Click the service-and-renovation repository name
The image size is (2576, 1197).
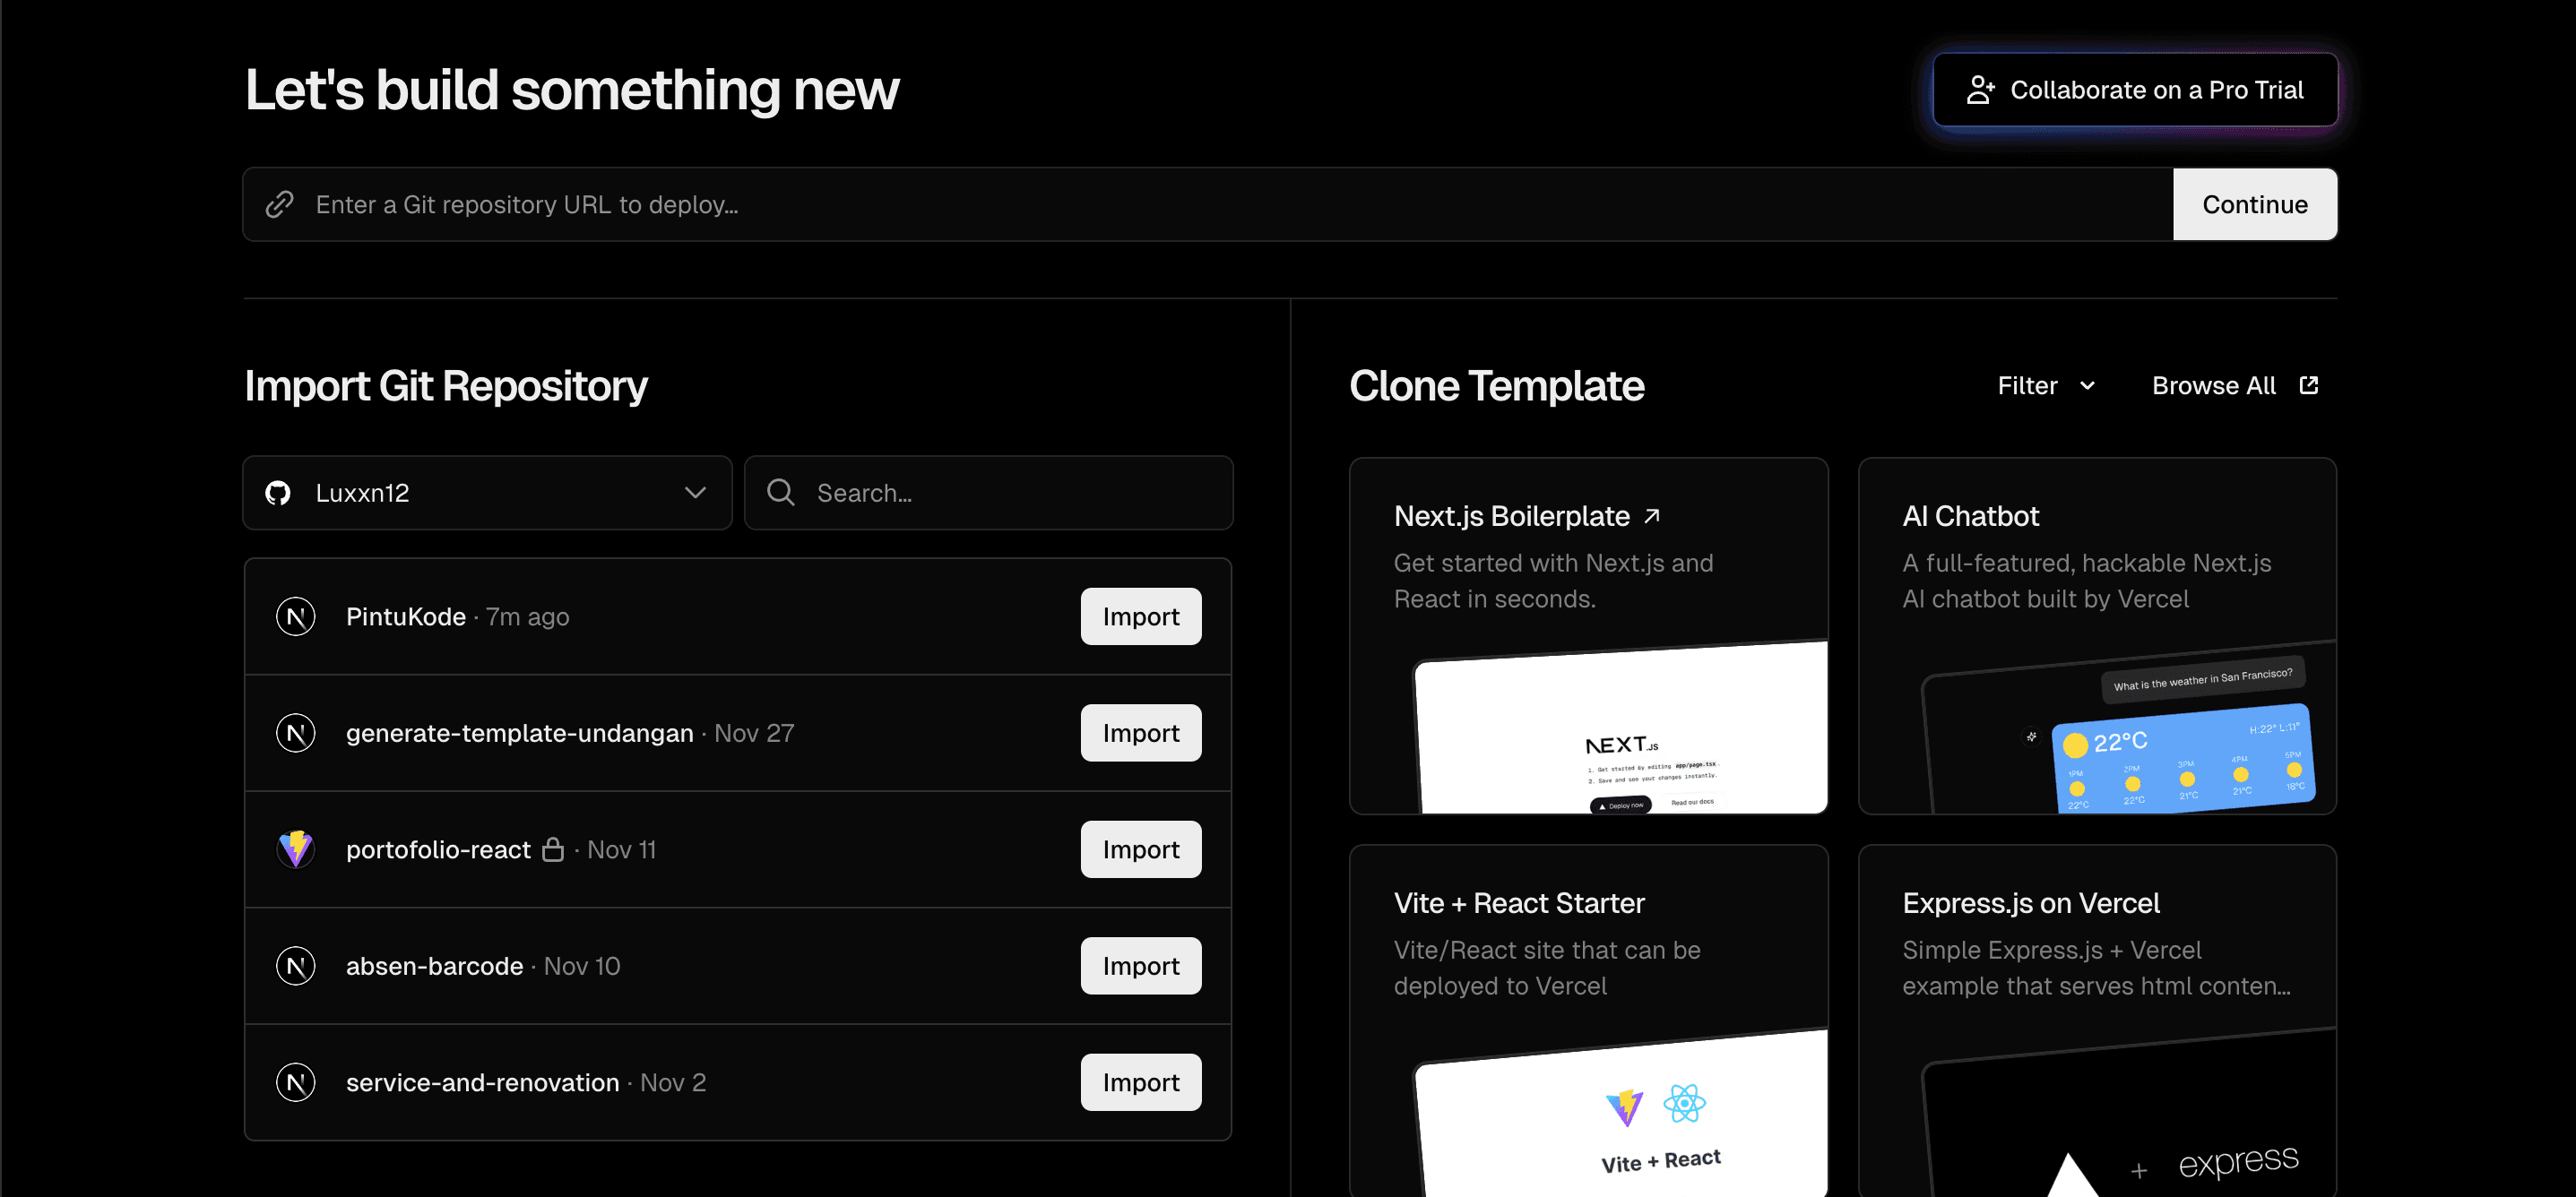(x=483, y=1083)
